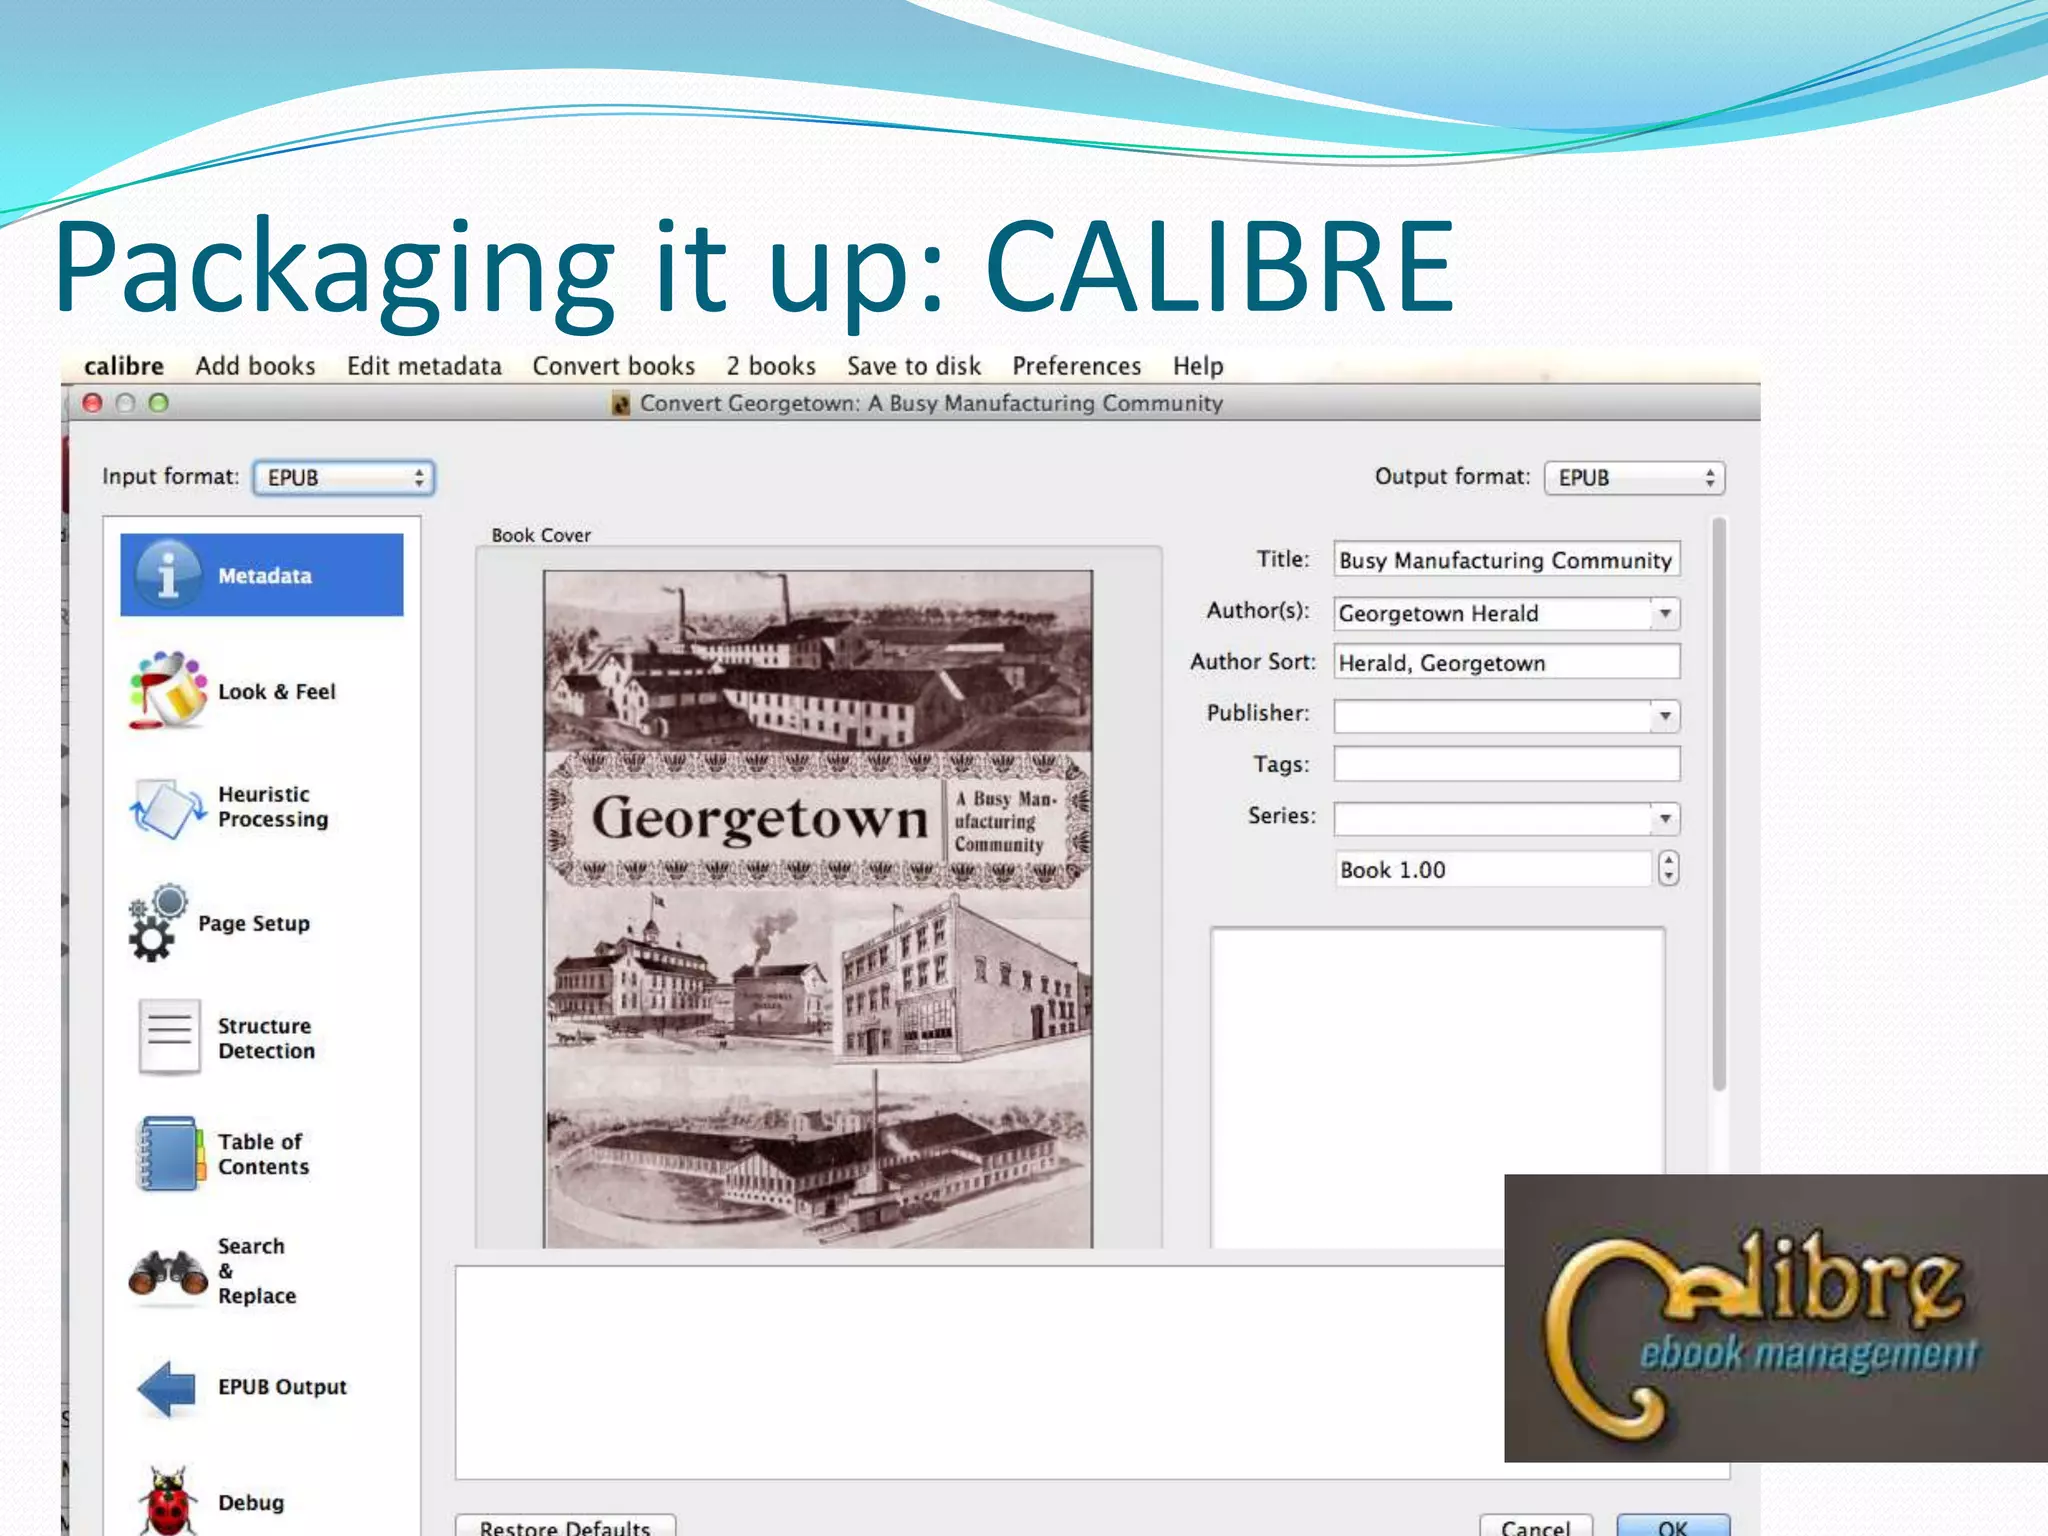The width and height of the screenshot is (2048, 1536).
Task: Click the metadata panel vertical scrollbar
Action: 1719,803
